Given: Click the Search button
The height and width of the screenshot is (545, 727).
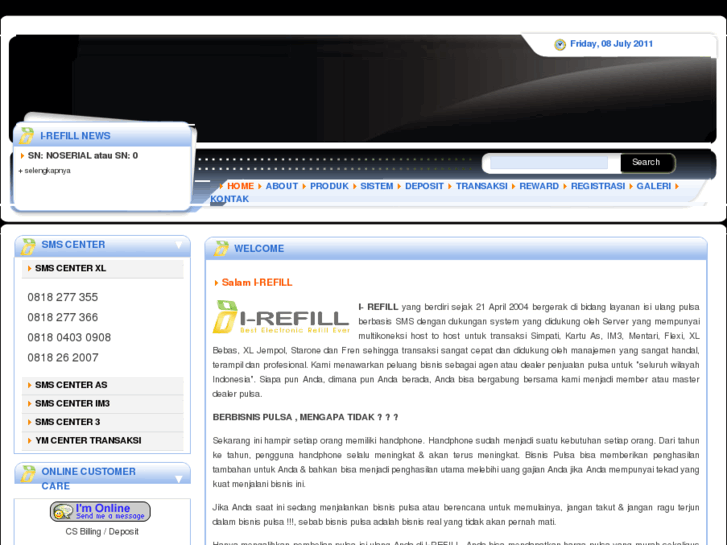Looking at the screenshot, I should 646,162.
